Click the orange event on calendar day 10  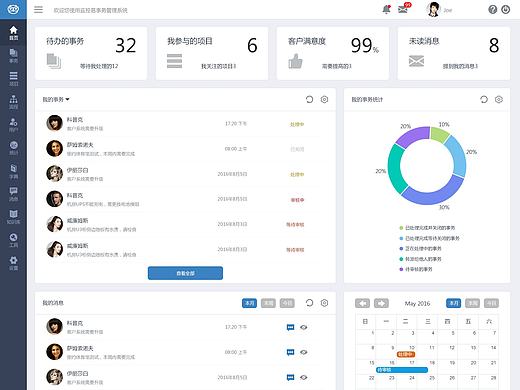(406, 354)
